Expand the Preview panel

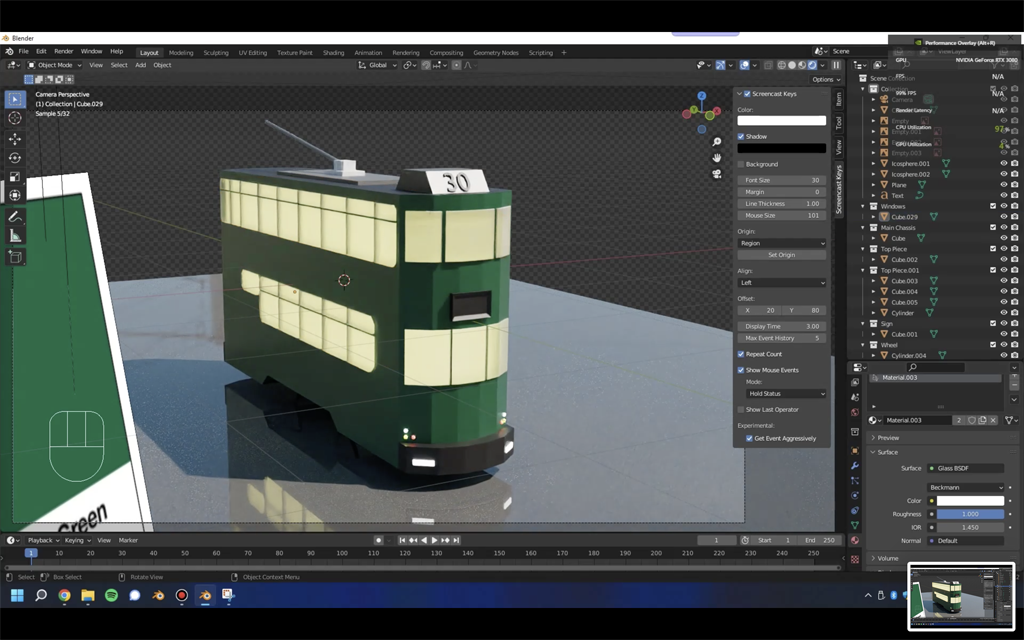[x=888, y=438]
